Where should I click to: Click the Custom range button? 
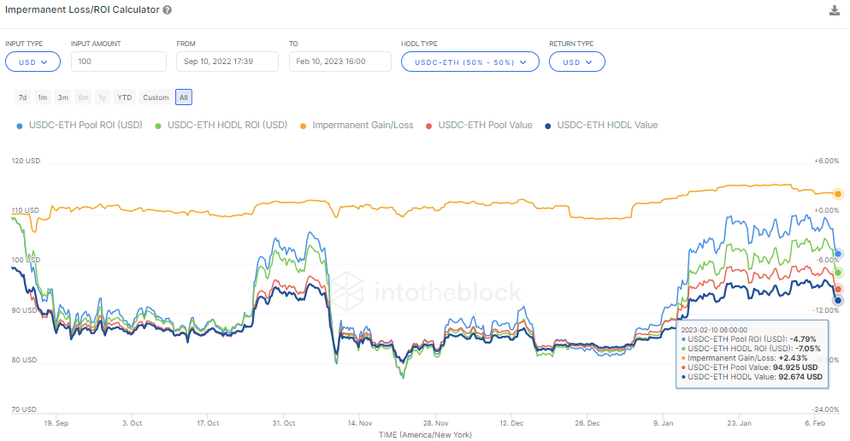coord(156,97)
